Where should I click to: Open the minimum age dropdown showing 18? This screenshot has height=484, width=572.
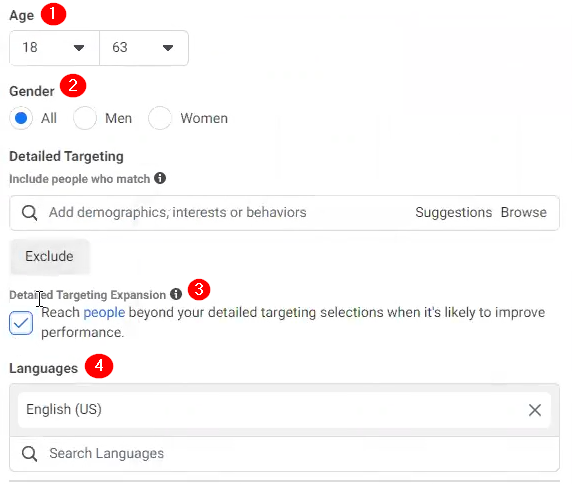54,48
